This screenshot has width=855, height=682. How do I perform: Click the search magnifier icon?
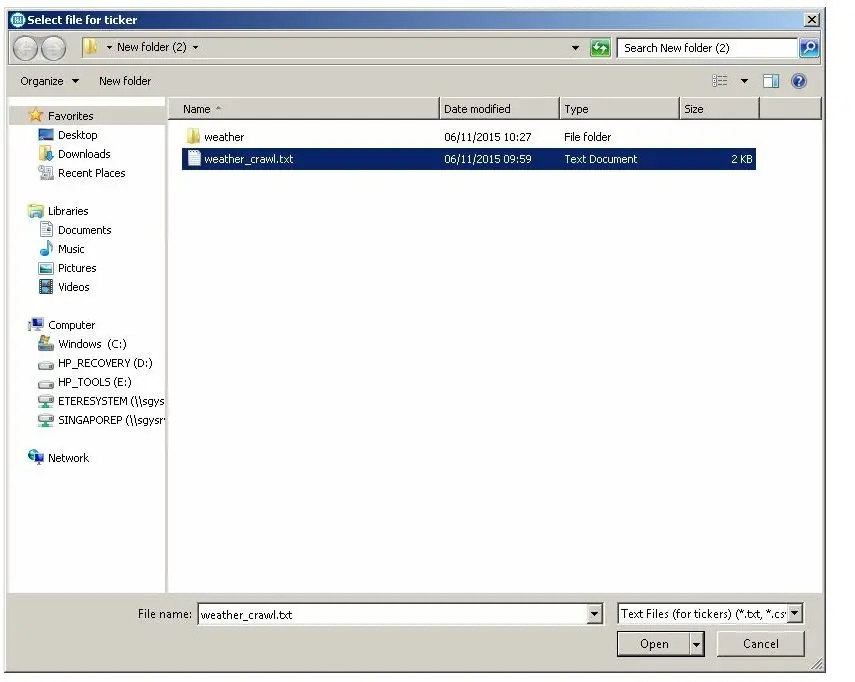809,48
